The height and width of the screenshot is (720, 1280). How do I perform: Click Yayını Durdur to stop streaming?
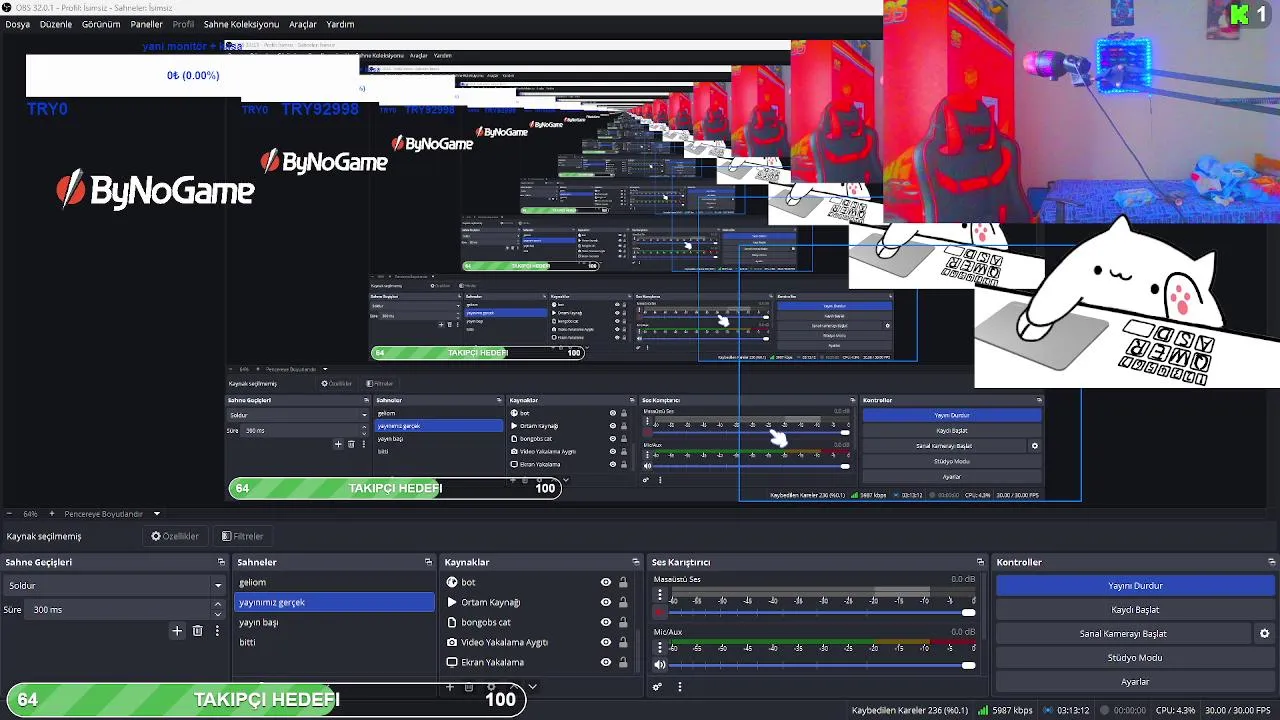[1135, 585]
